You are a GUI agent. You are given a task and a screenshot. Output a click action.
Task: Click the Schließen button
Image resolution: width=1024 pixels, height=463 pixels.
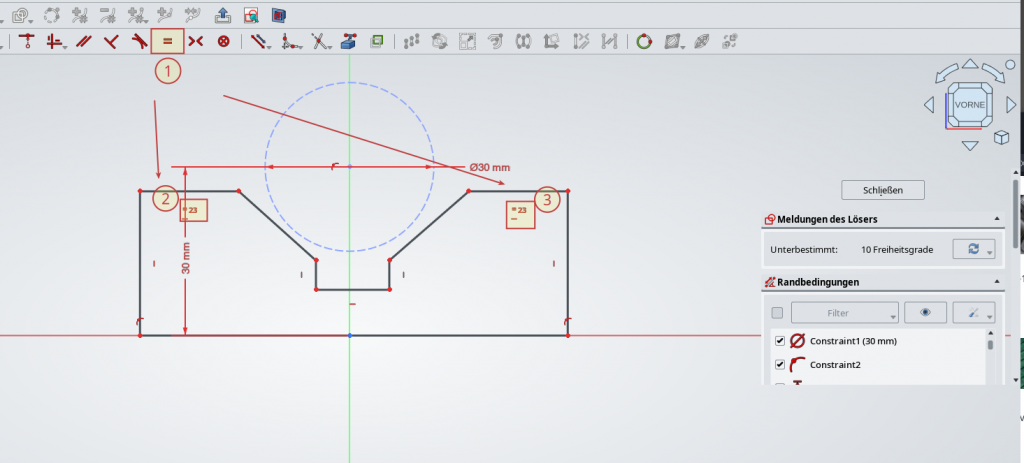click(883, 190)
